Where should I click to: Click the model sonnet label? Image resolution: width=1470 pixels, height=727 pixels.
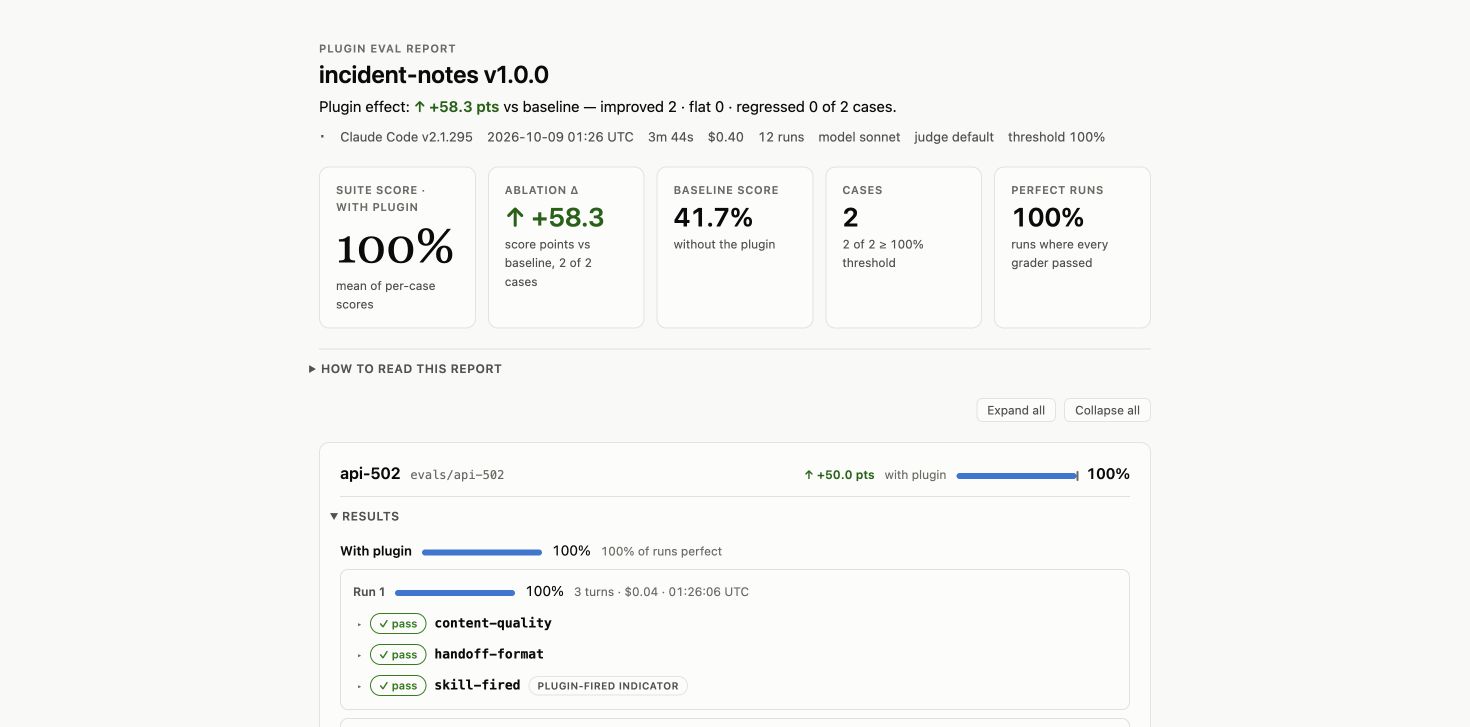coord(859,137)
